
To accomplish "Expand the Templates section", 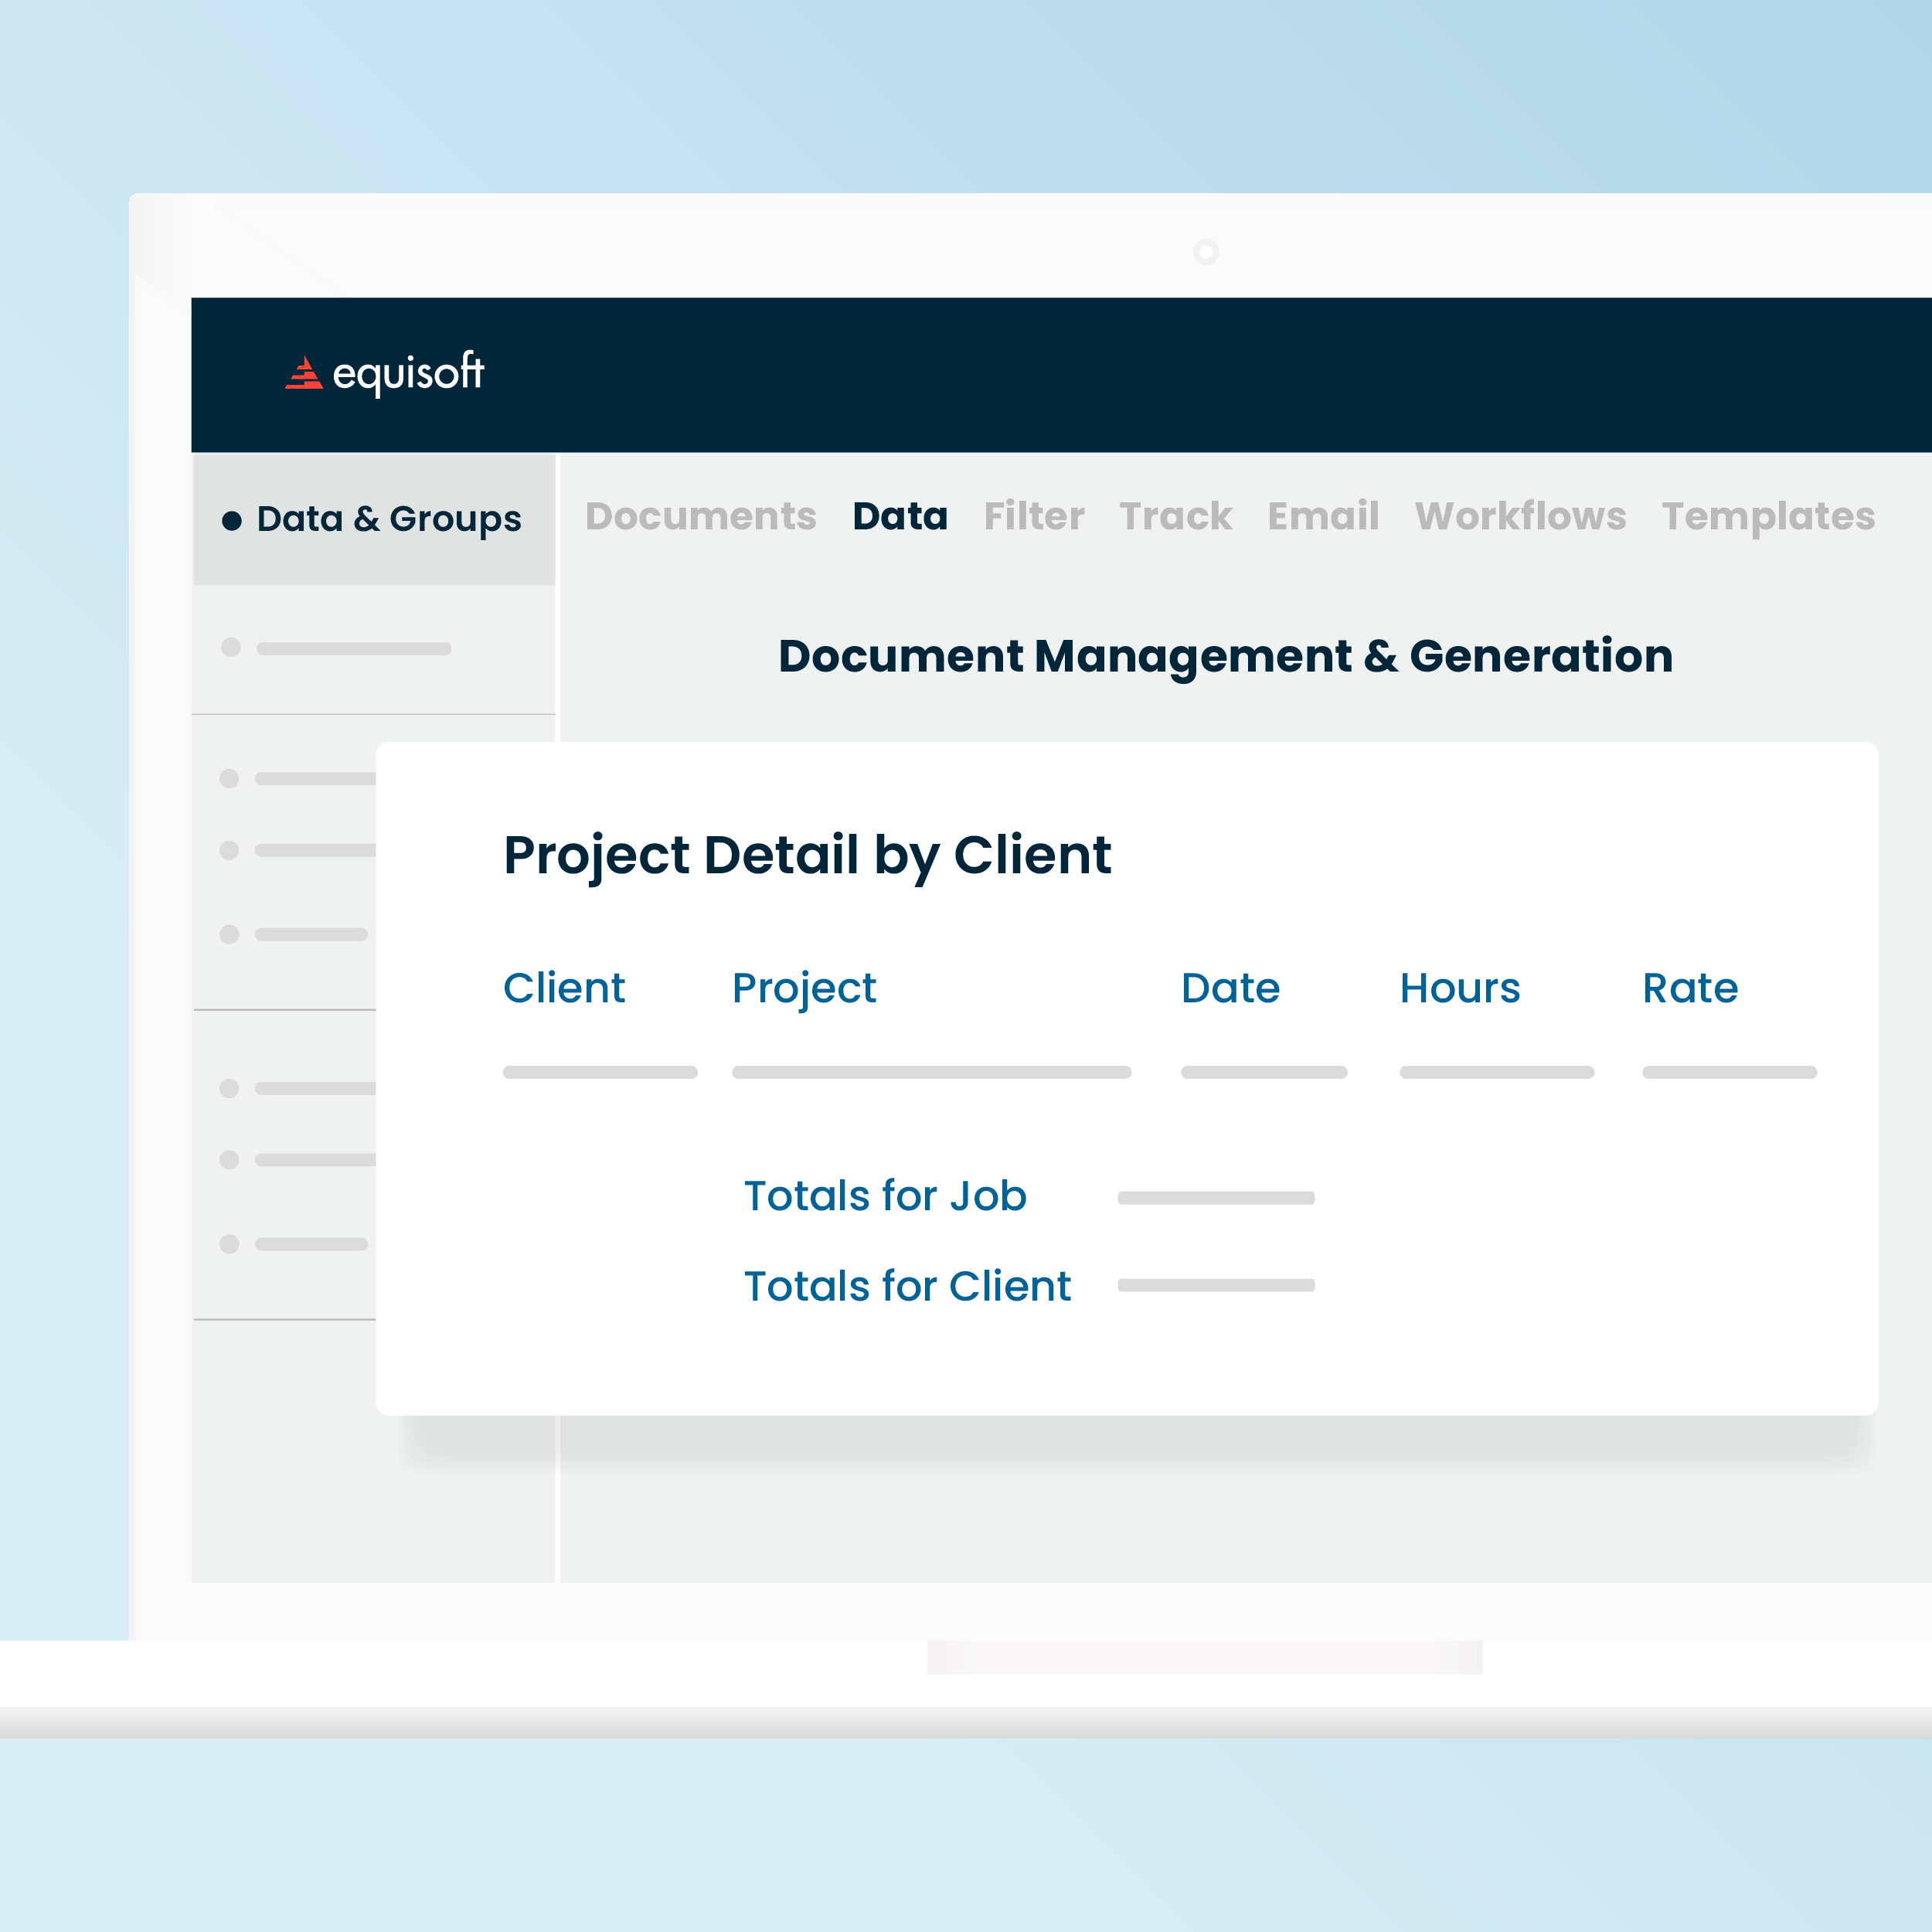I will 1768,517.
